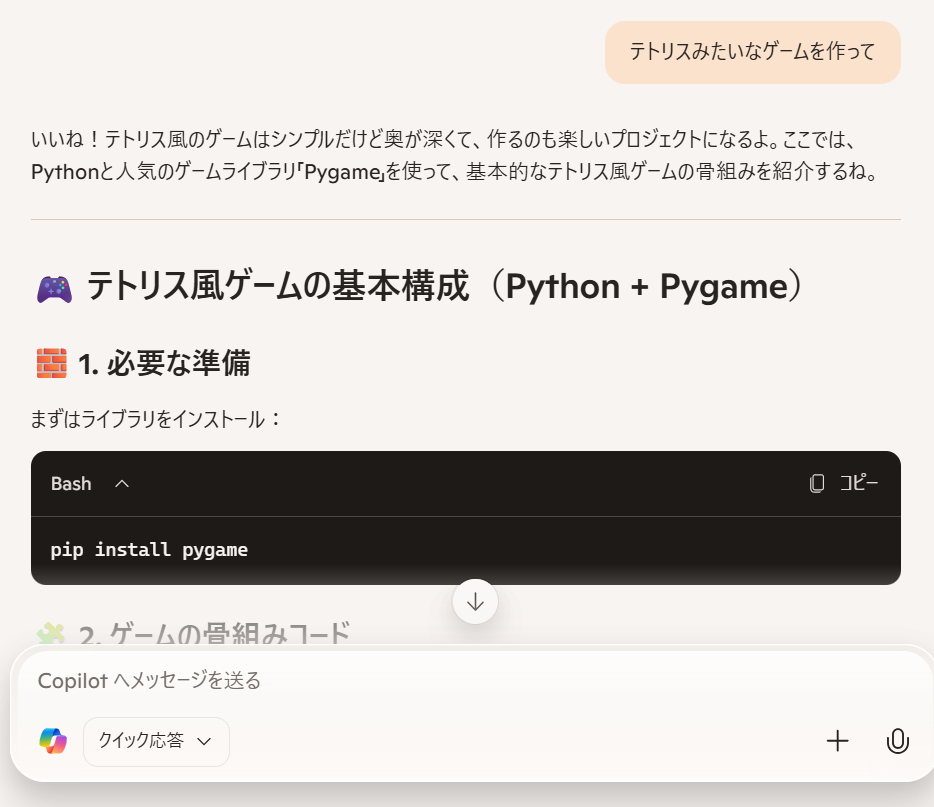Click the 2. ゲームの骨組みコード heading

(x=214, y=635)
